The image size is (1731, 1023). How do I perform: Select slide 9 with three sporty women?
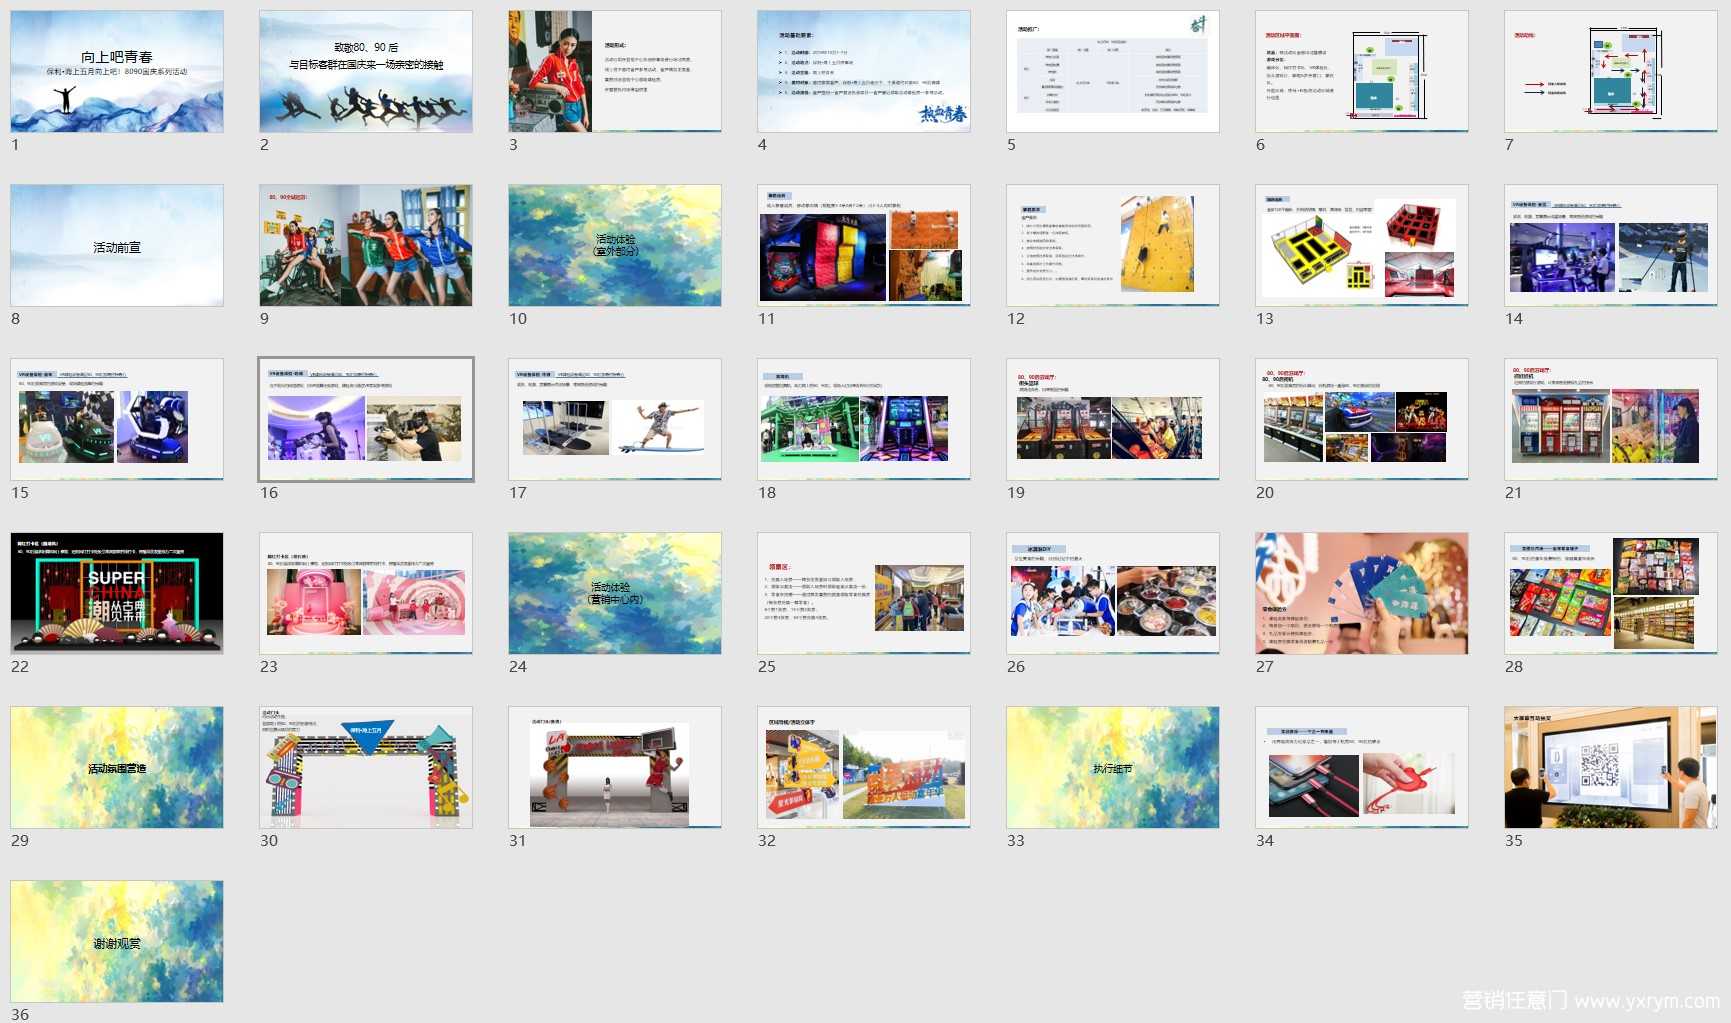pos(366,246)
